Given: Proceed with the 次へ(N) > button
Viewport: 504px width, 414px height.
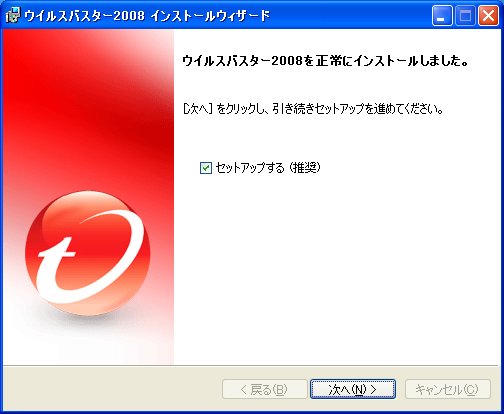Looking at the screenshot, I should click(x=353, y=389).
